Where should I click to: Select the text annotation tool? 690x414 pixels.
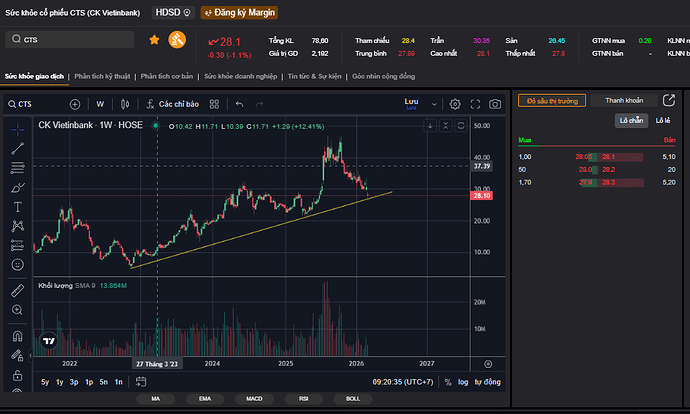17,206
